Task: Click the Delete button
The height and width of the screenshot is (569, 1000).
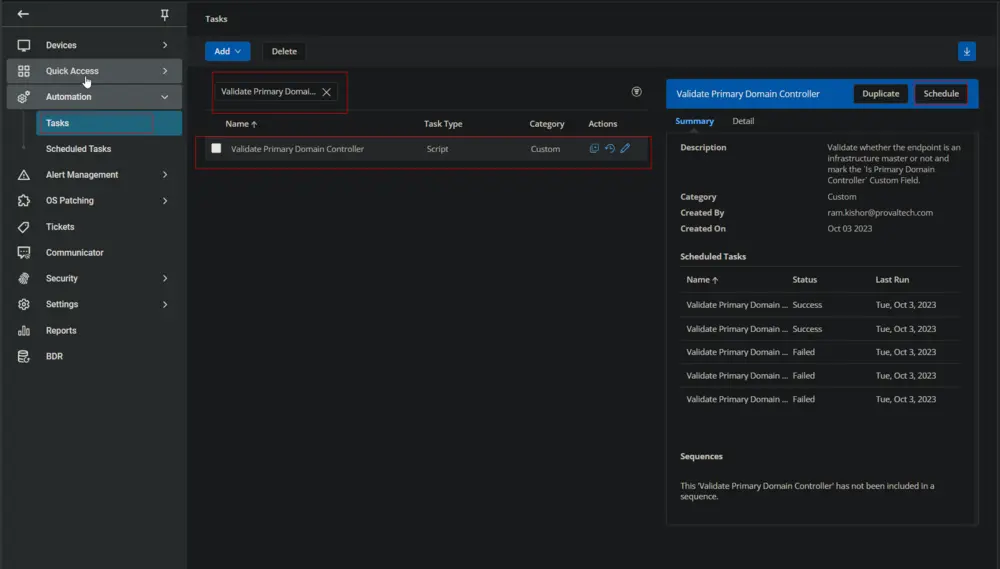Action: pyautogui.click(x=284, y=51)
